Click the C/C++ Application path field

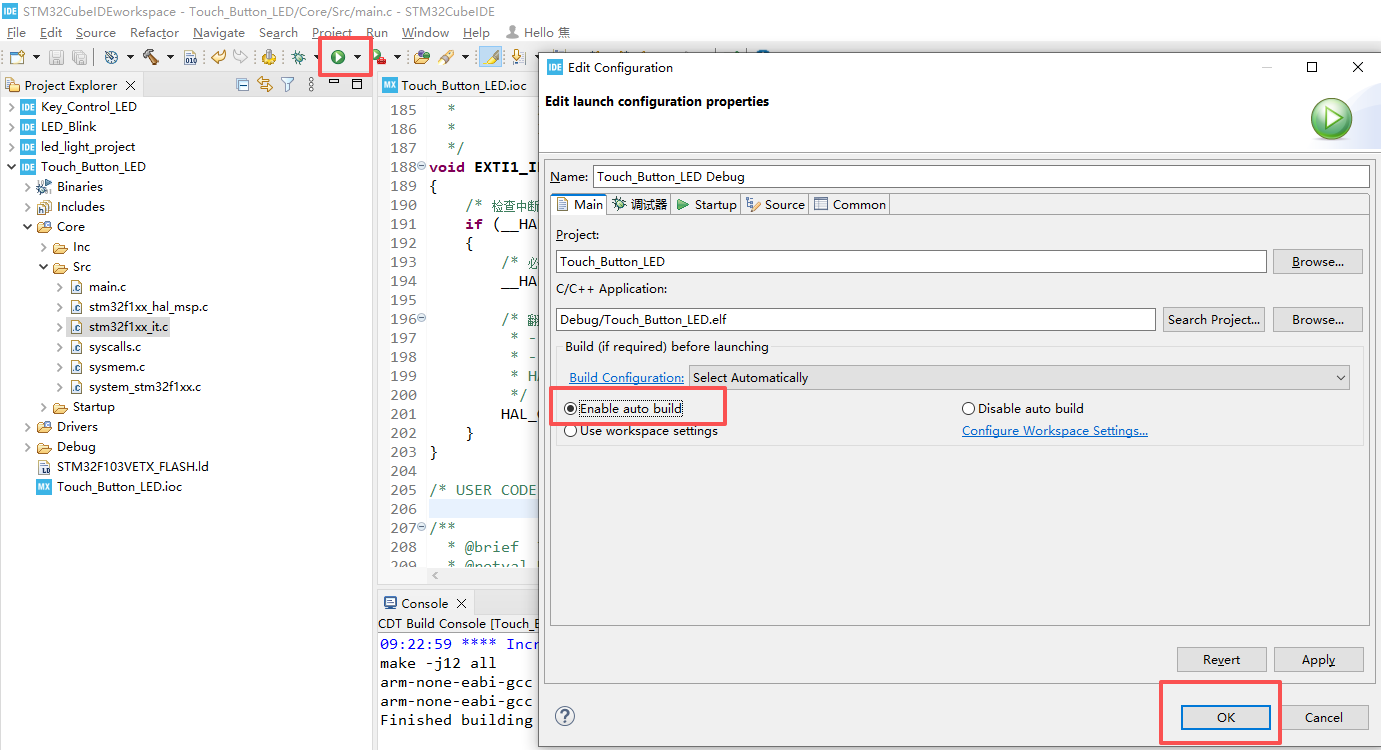856,319
